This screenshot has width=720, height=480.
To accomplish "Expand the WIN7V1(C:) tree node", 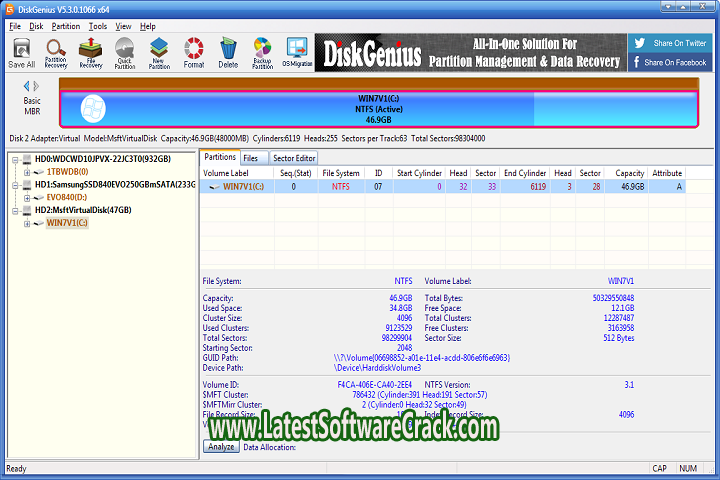I will [x=27, y=224].
